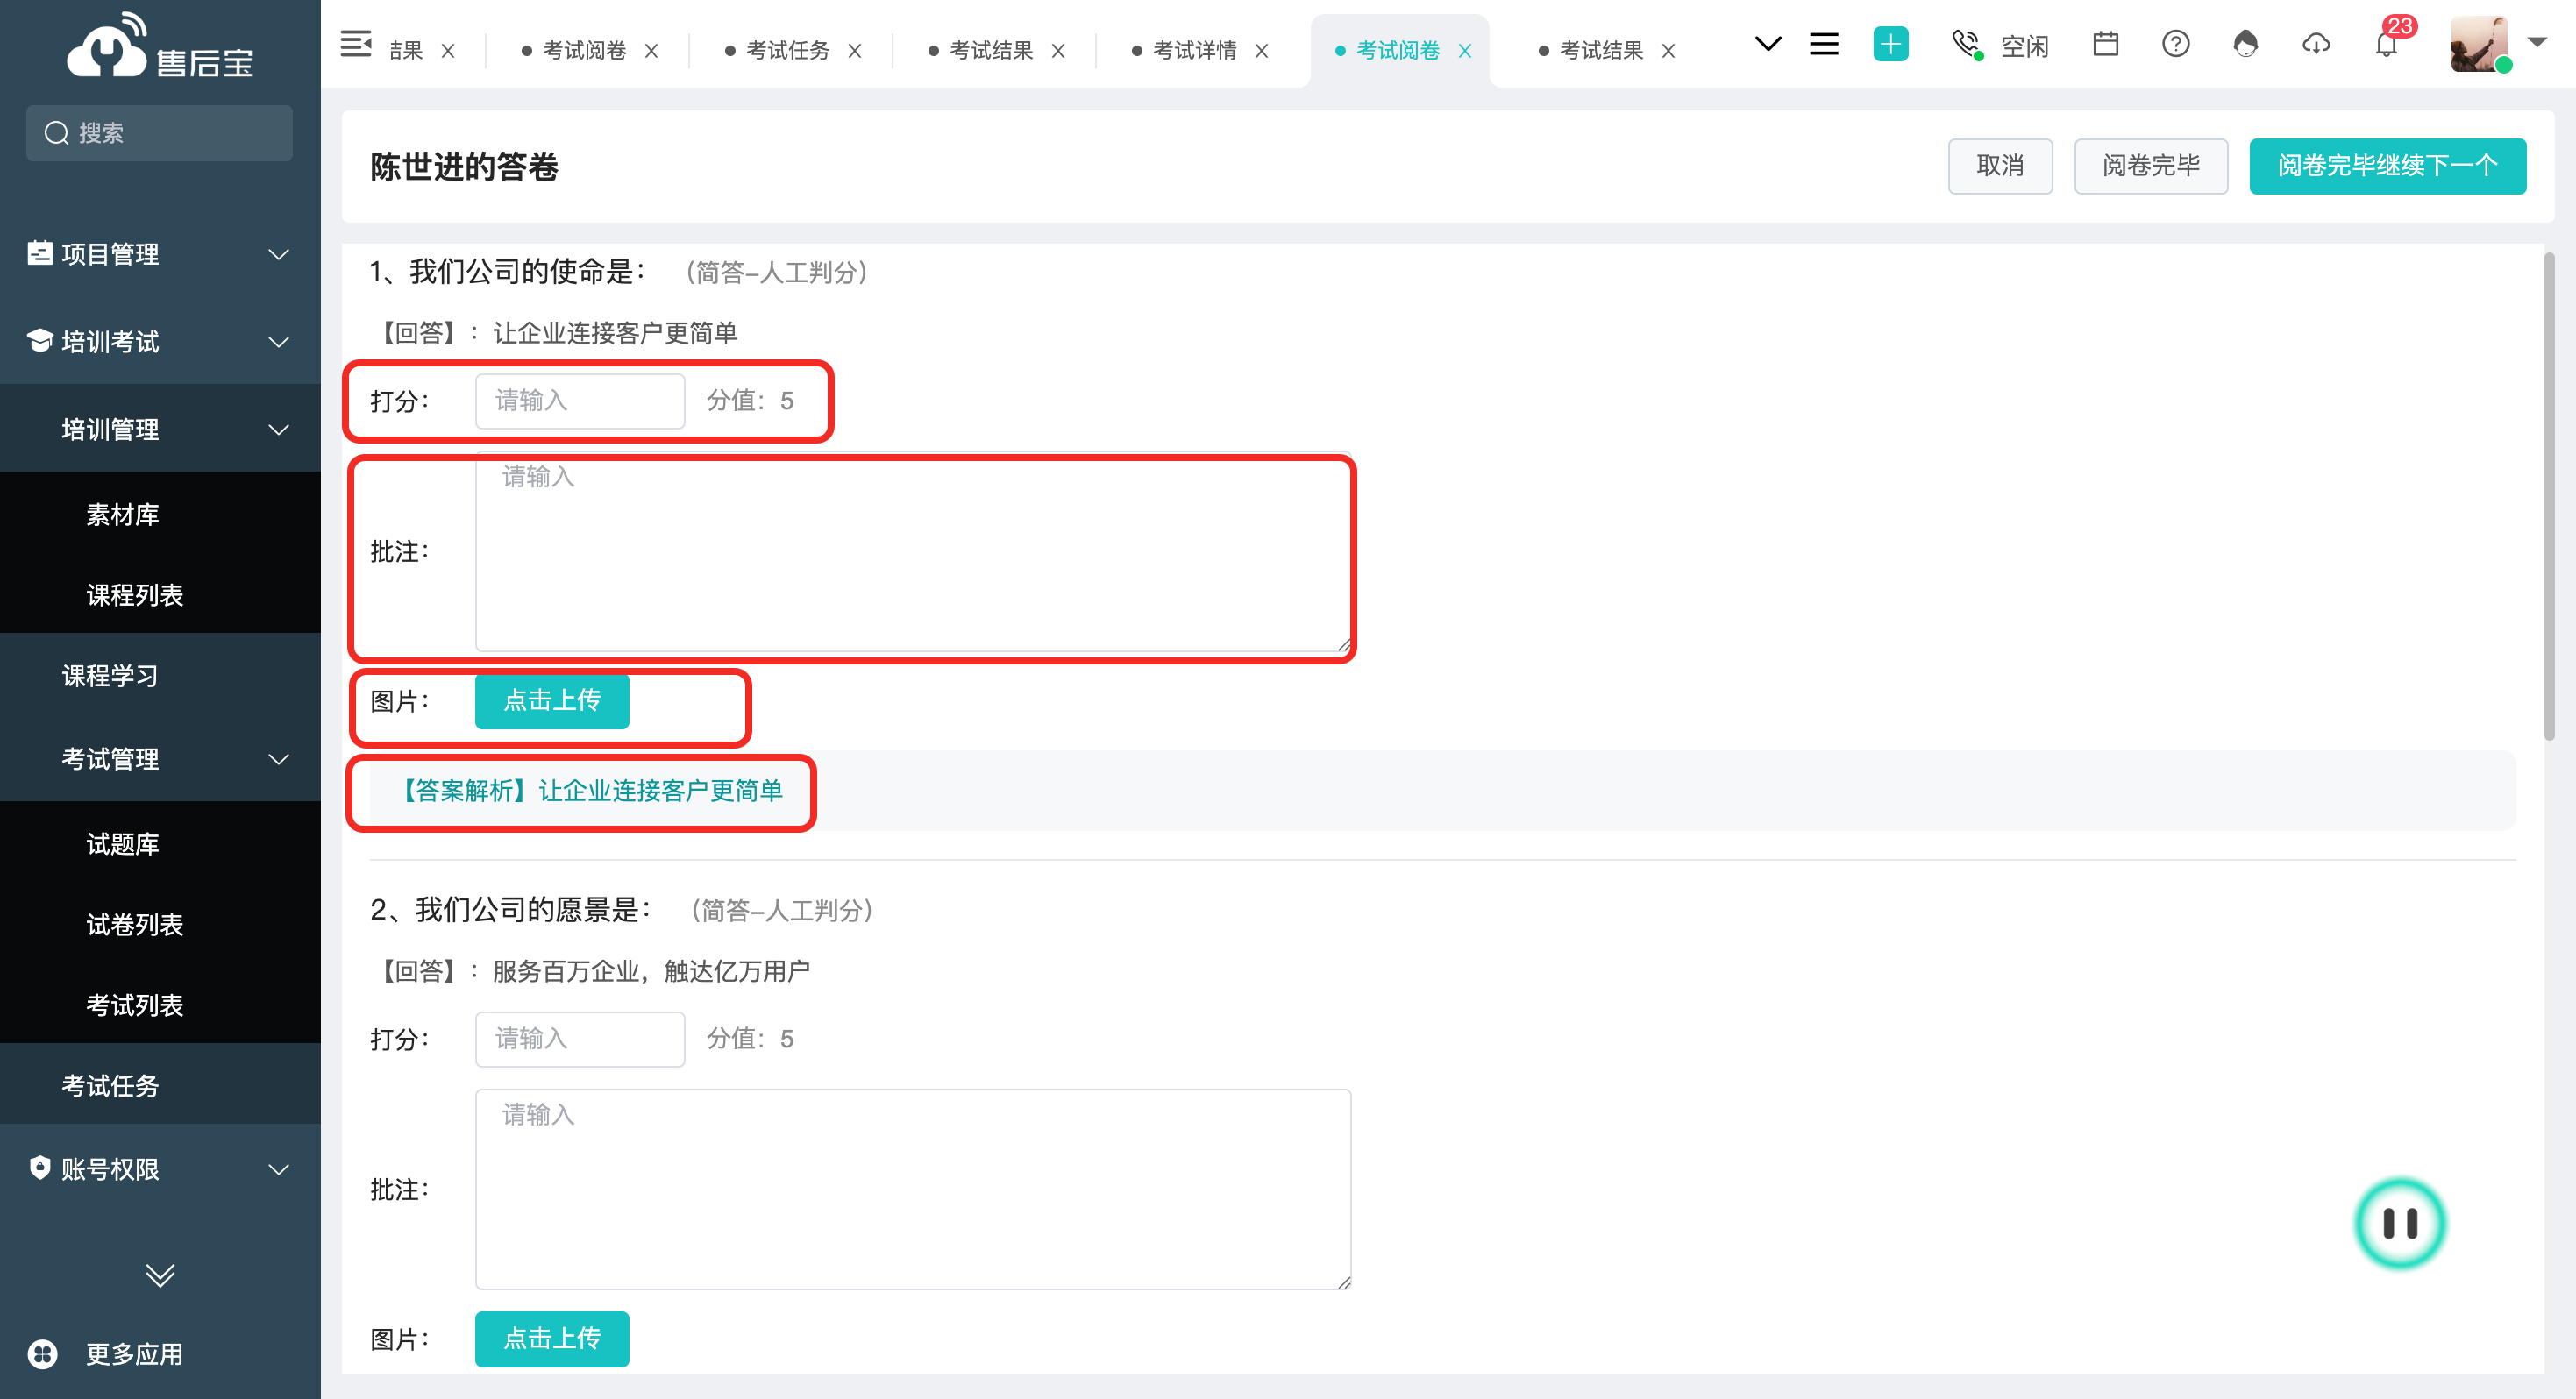Expand the sidebar double-chevron down

[x=160, y=1275]
